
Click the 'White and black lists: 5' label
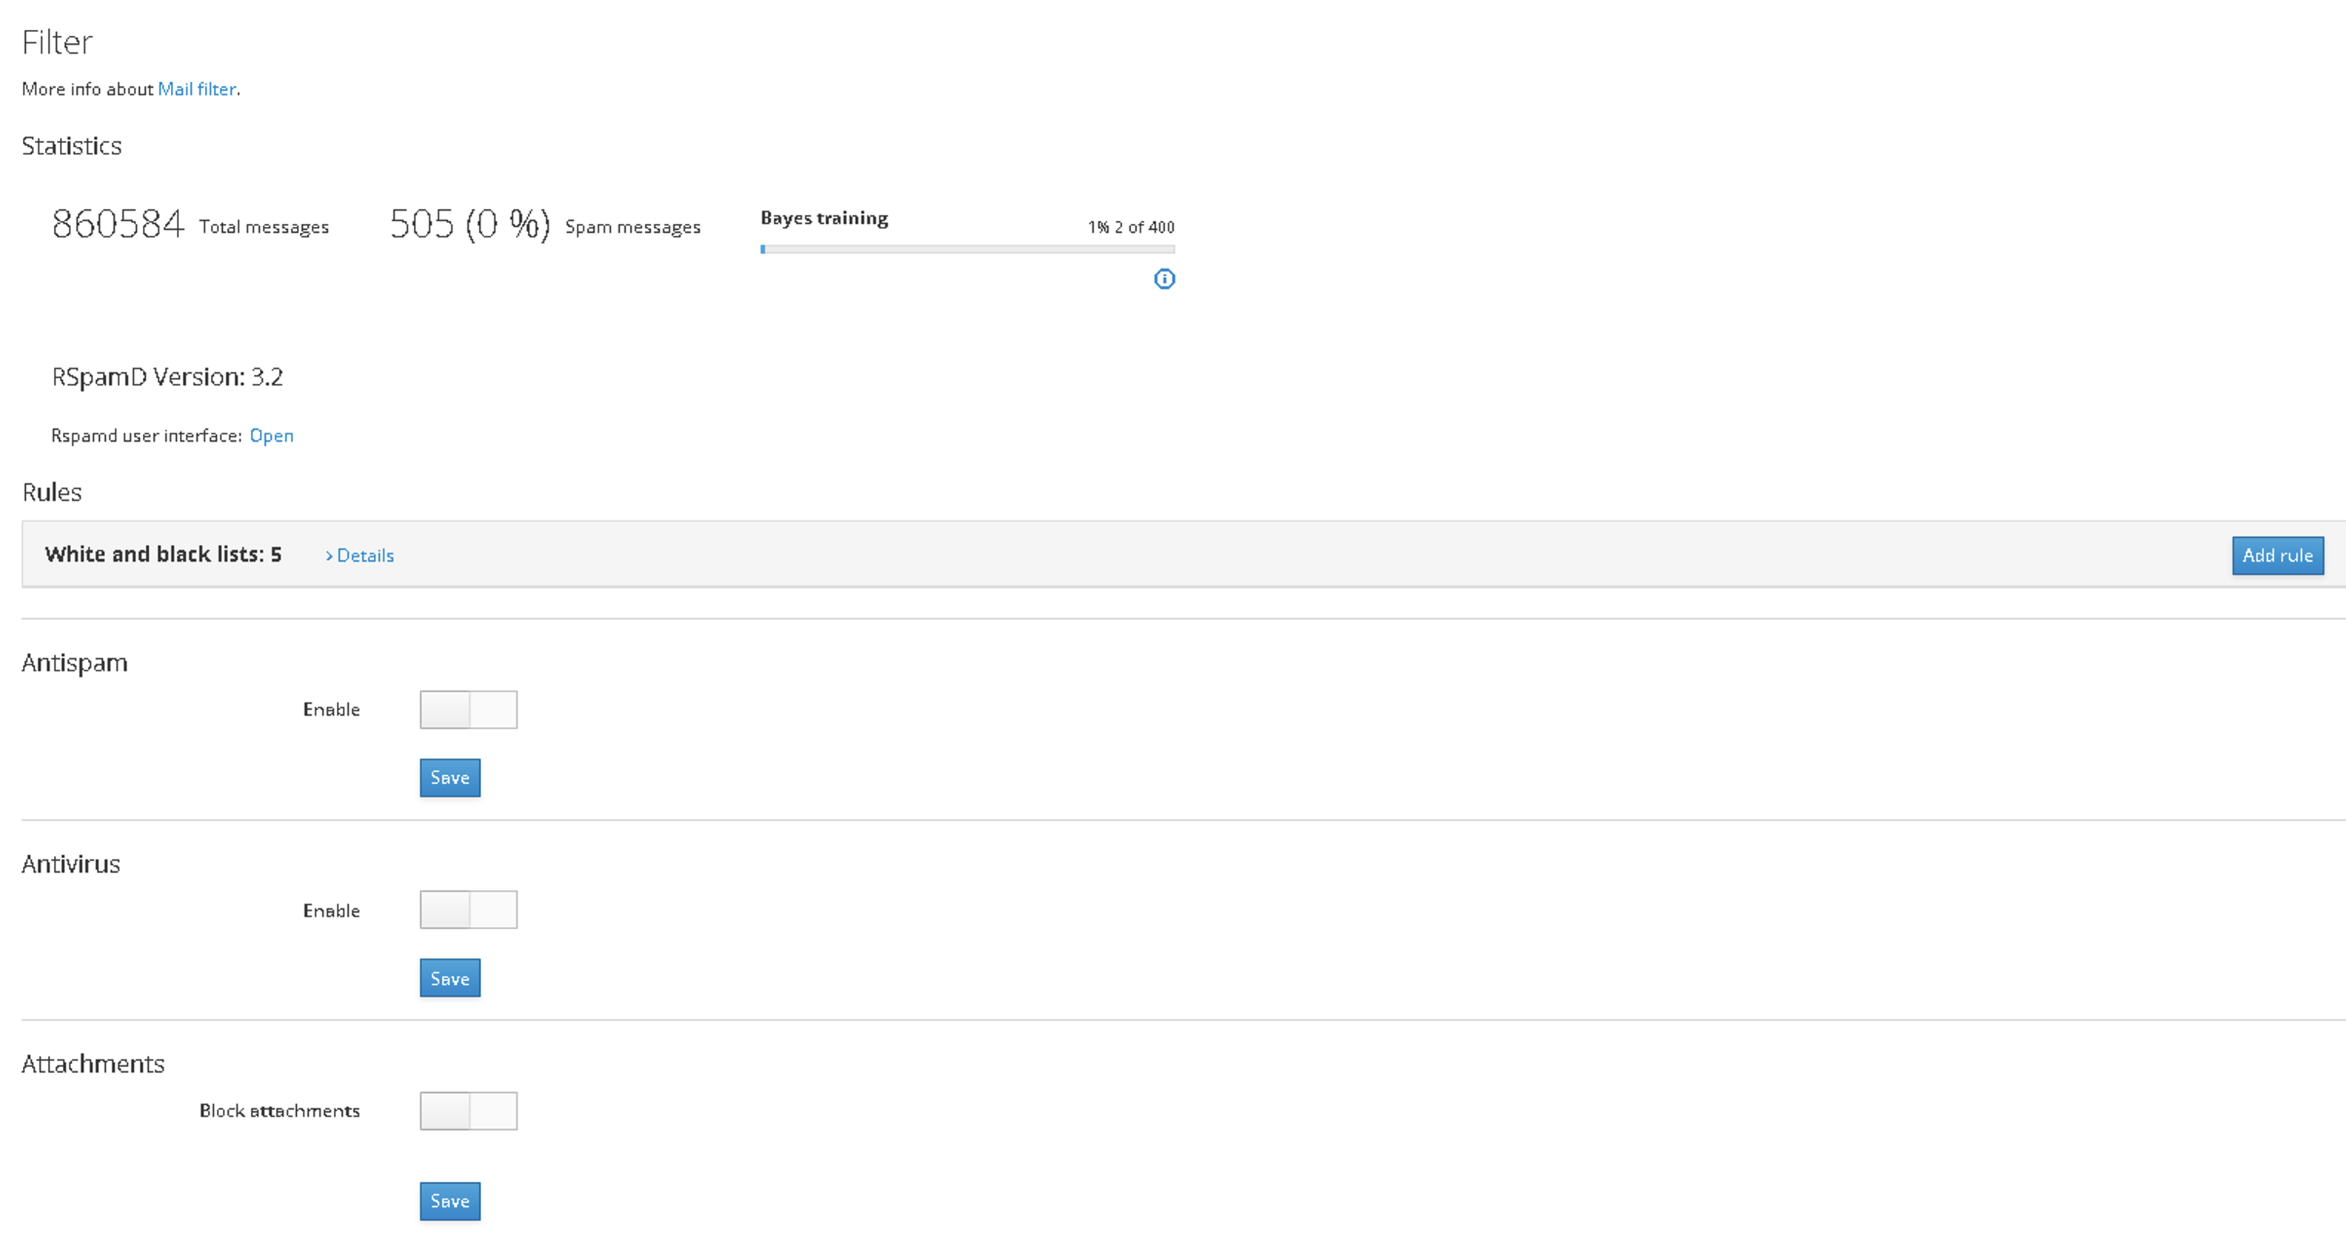(x=163, y=554)
